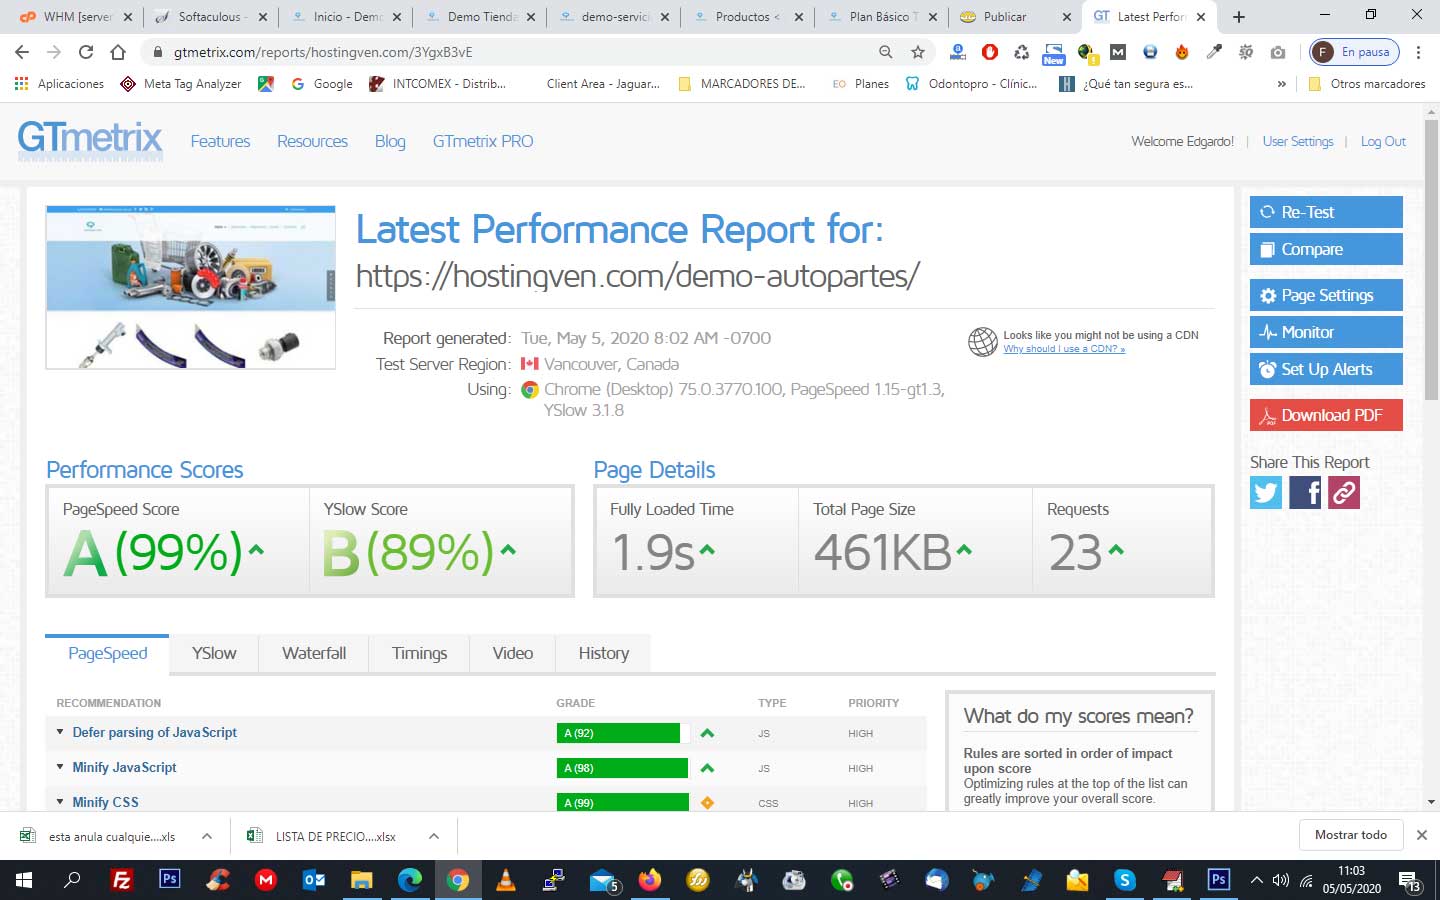Open the camera extension icon
The width and height of the screenshot is (1440, 900).
tap(1278, 52)
